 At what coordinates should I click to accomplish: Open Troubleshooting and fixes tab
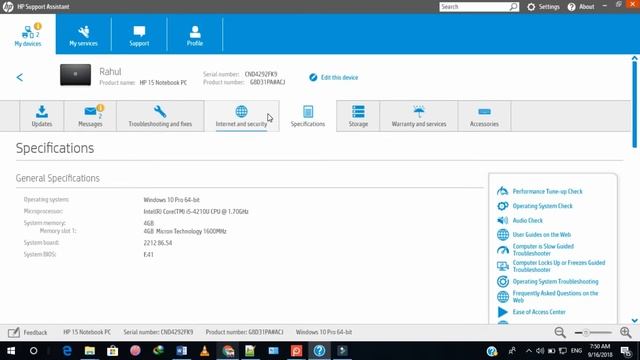coord(160,116)
